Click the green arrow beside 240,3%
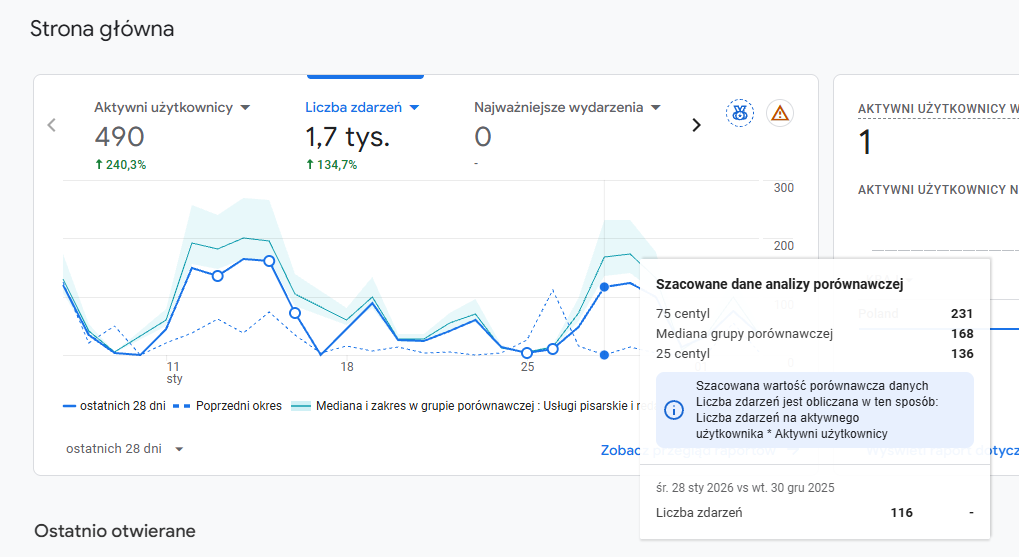The image size is (1019, 557). click(x=99, y=165)
